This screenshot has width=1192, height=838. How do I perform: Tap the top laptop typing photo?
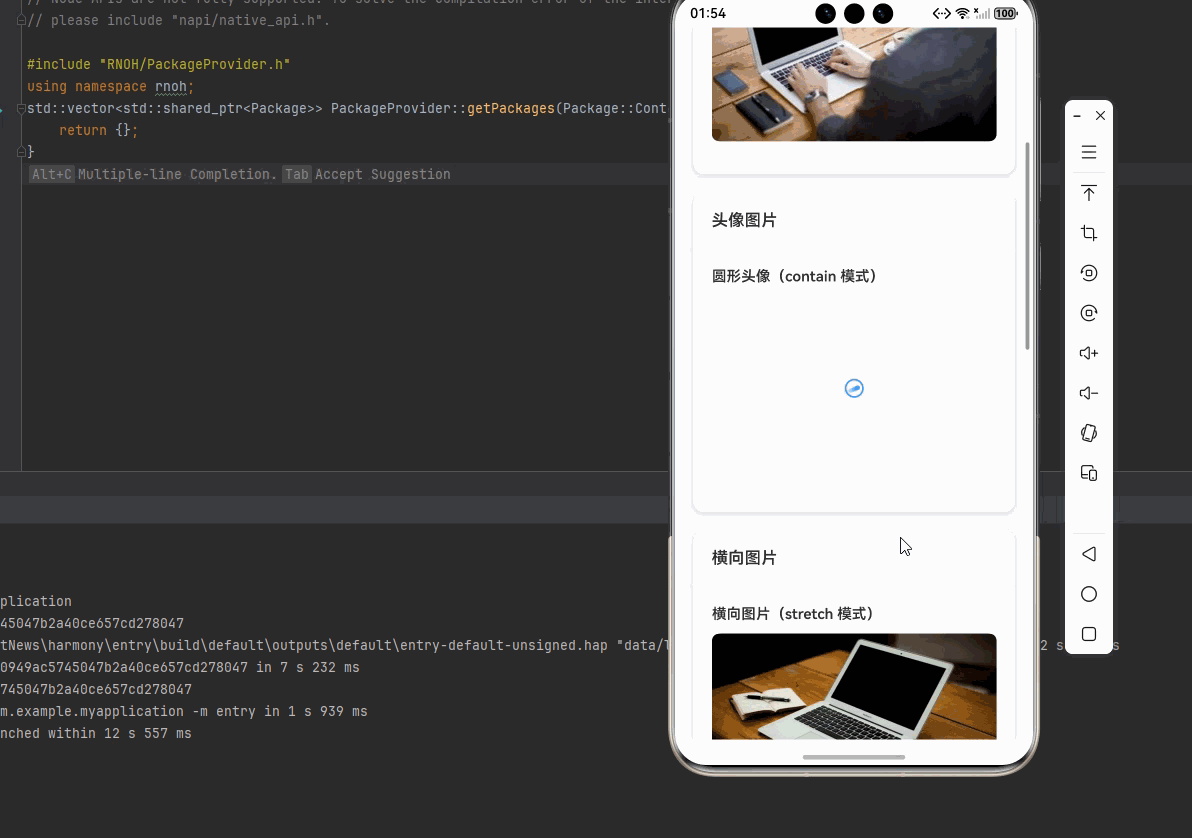click(854, 84)
